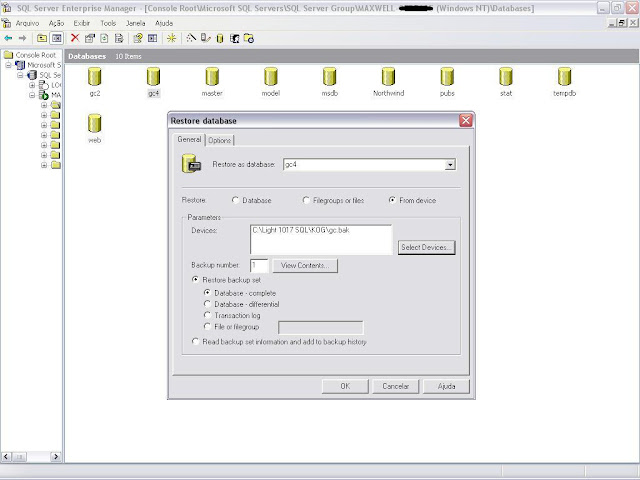Image resolution: width=640 pixels, height=480 pixels.
Task: Click the Export List toolbar icon
Action: coord(119,38)
